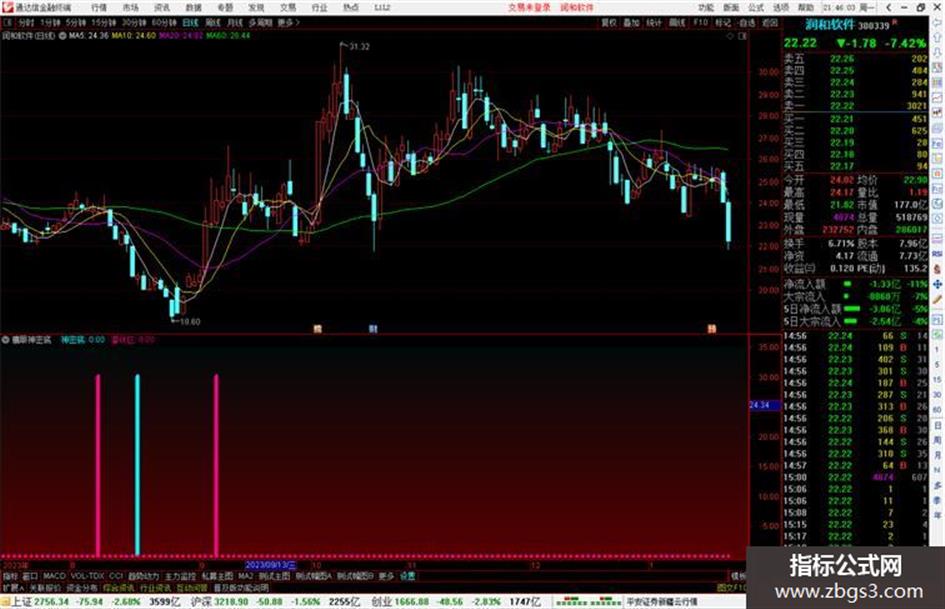Screen dimensions: 945x609
Task: Select the 日线 period tab
Action: click(x=190, y=22)
